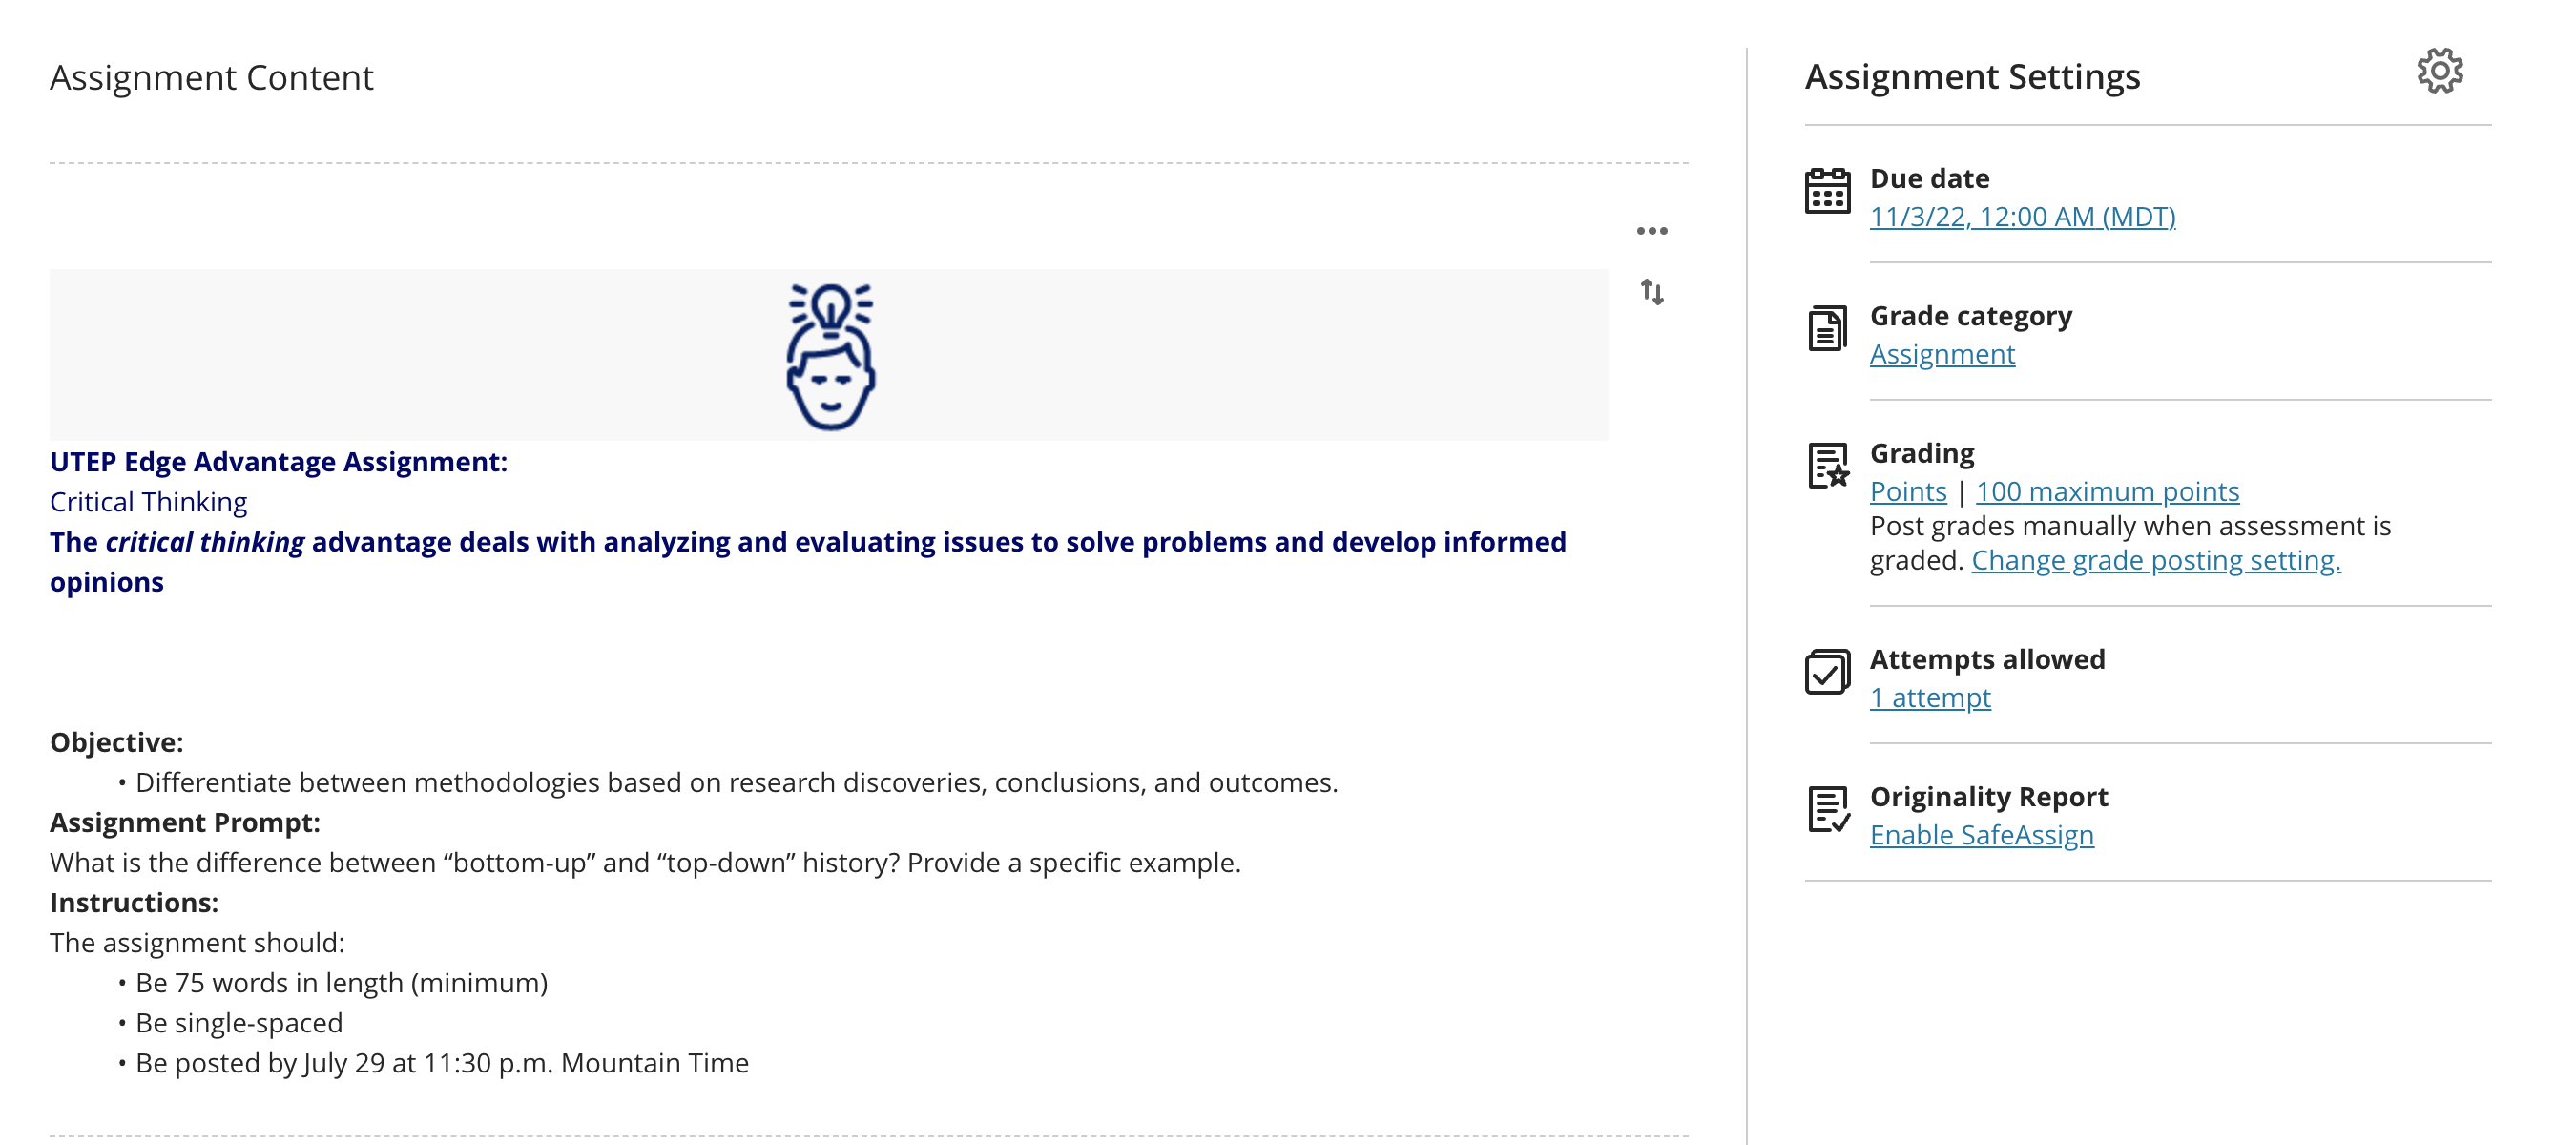Click Enable SafeAssign link
The width and height of the screenshot is (2576, 1145).
tap(1981, 835)
